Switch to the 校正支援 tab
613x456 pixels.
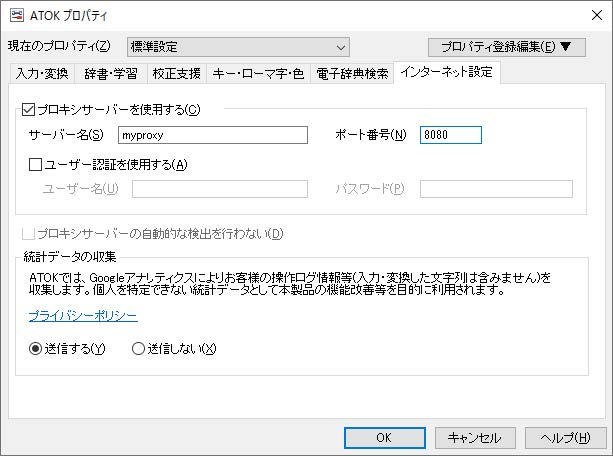pyautogui.click(x=177, y=74)
